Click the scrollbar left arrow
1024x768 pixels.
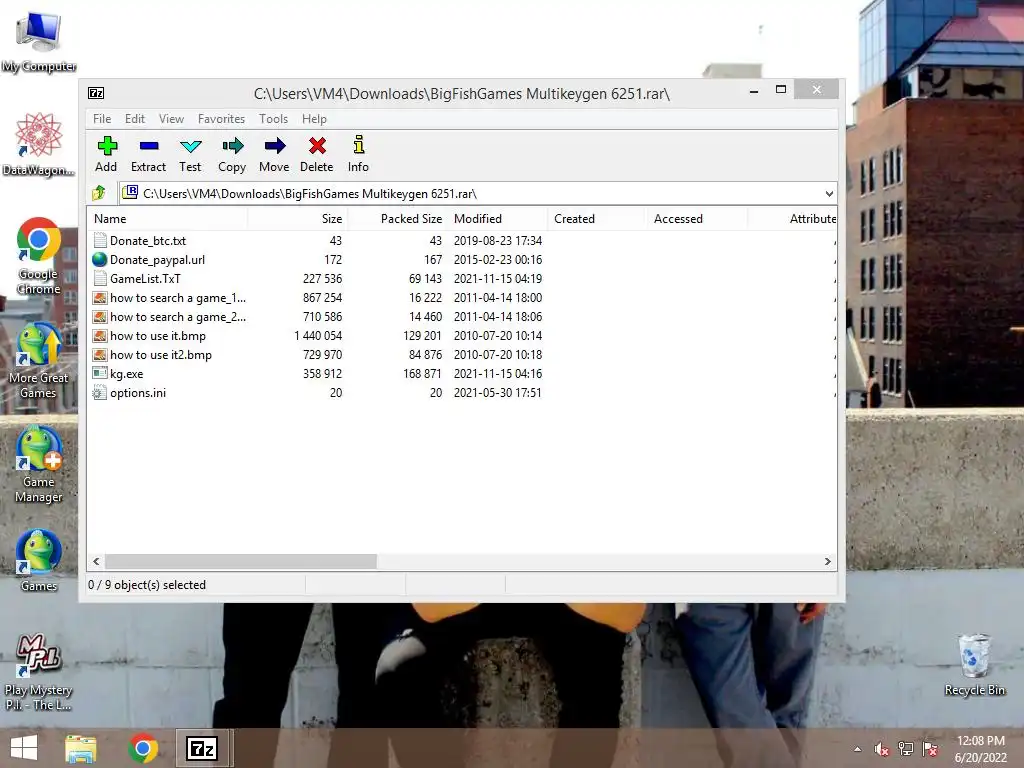point(97,561)
